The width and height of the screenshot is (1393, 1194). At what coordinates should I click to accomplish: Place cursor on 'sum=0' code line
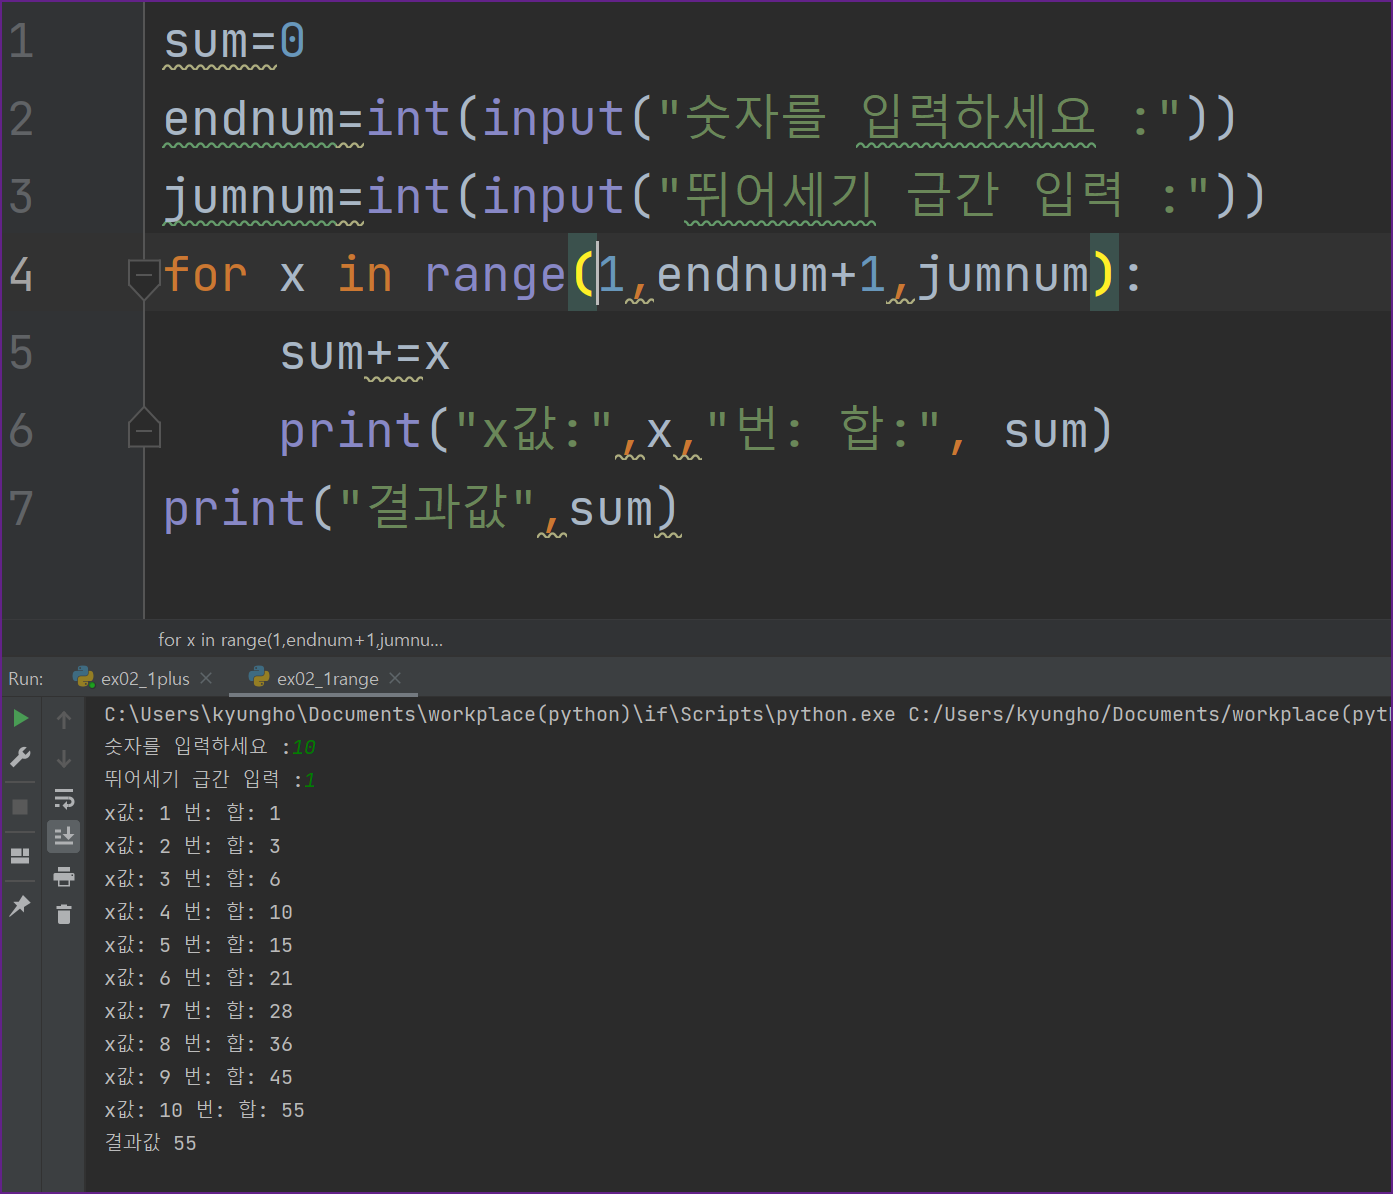click(x=234, y=42)
